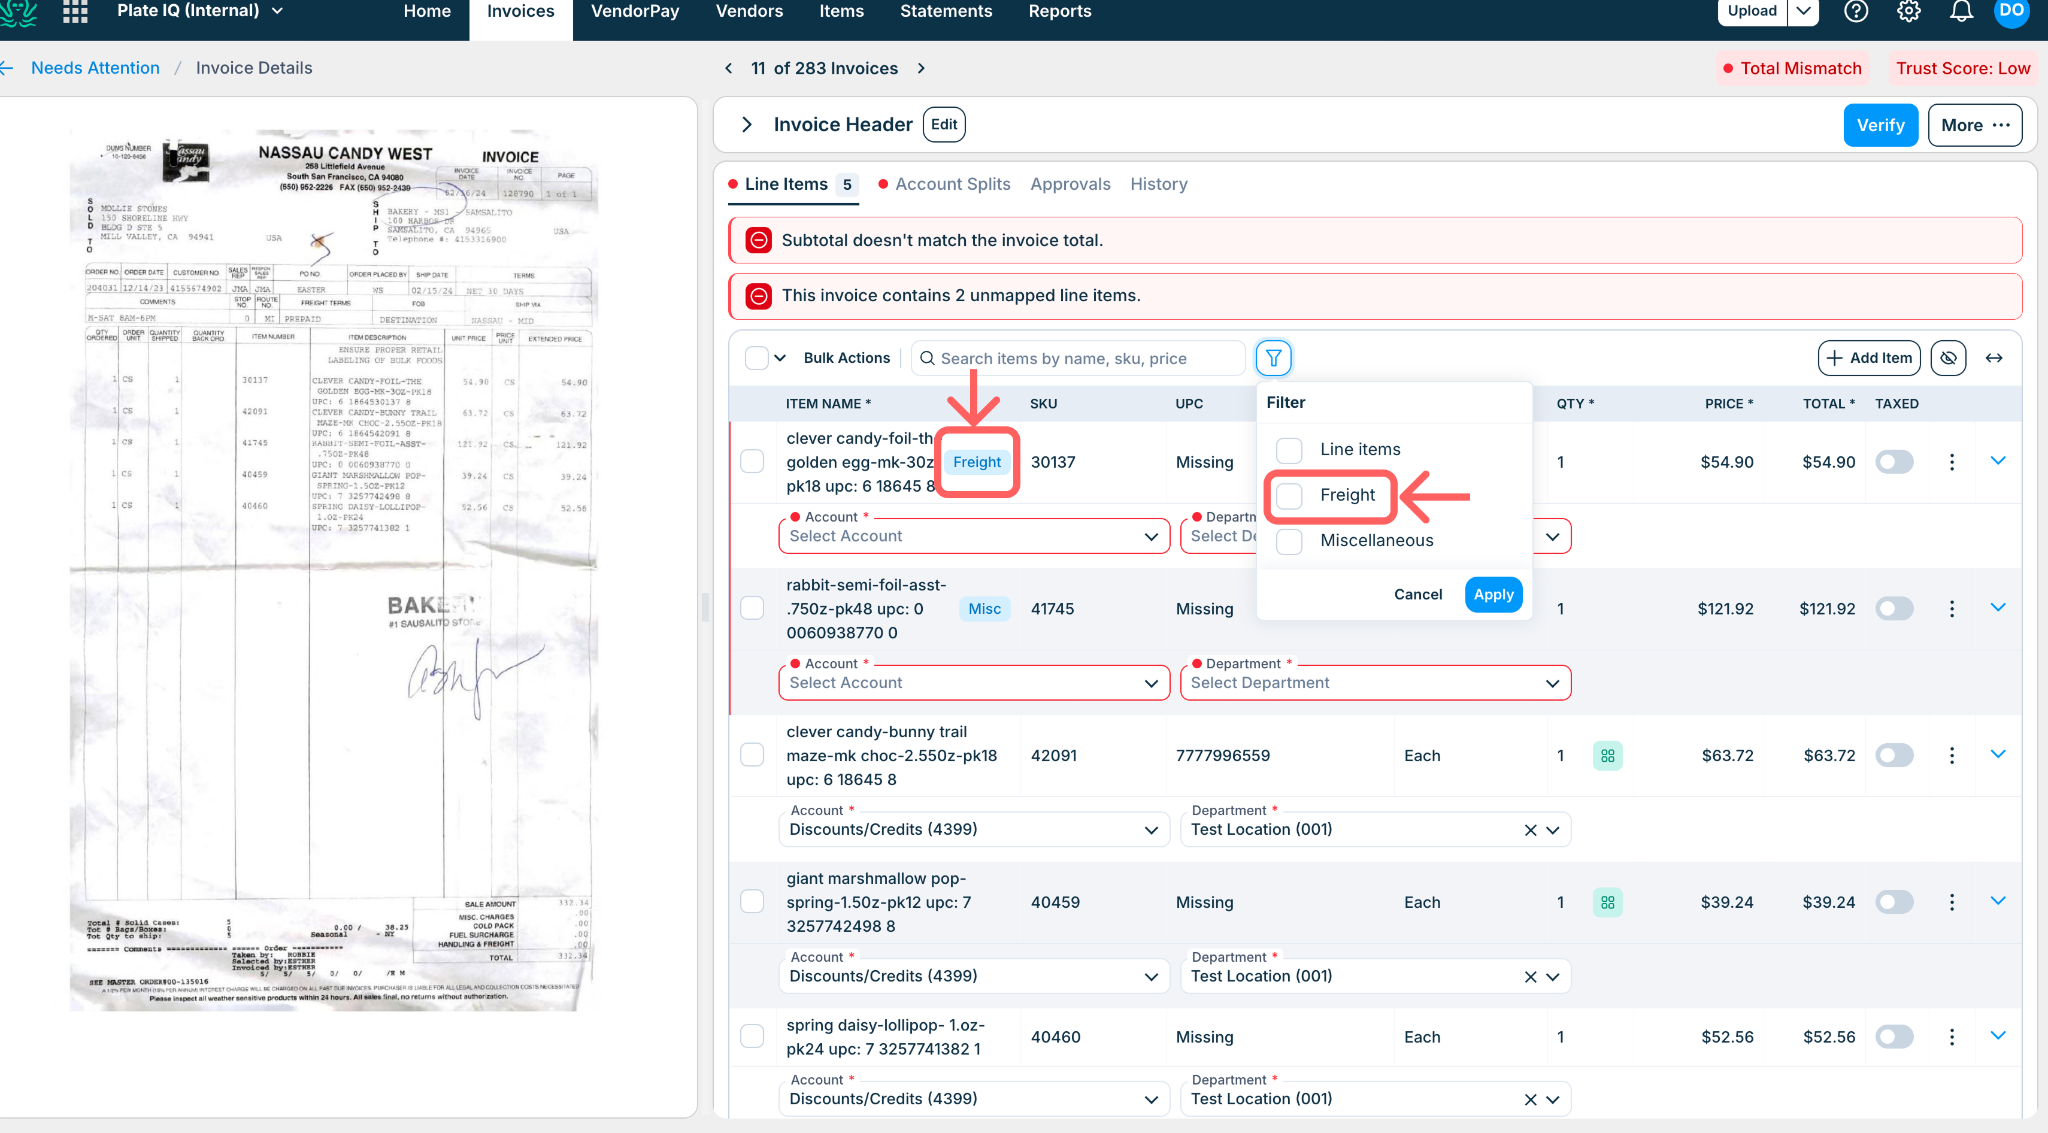Toggle taxed switch for SKU 40460
The image size is (2048, 1133).
coord(1894,1037)
